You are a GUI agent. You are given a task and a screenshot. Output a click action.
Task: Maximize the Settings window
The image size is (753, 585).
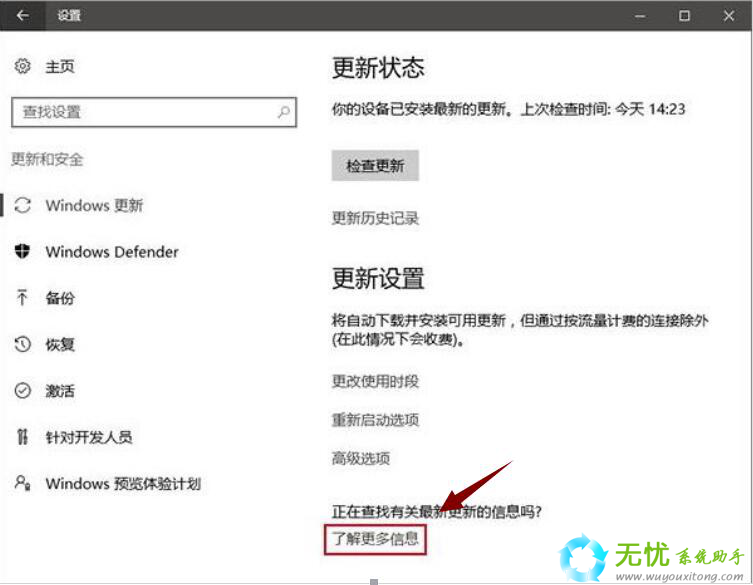(x=684, y=16)
